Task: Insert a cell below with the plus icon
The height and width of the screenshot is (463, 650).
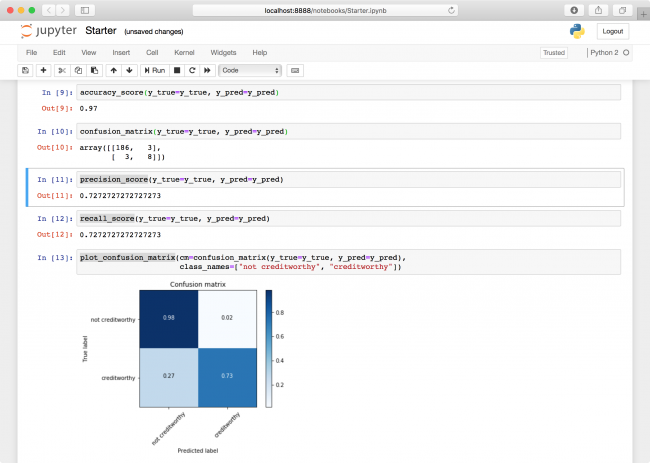Action: click(x=43, y=70)
